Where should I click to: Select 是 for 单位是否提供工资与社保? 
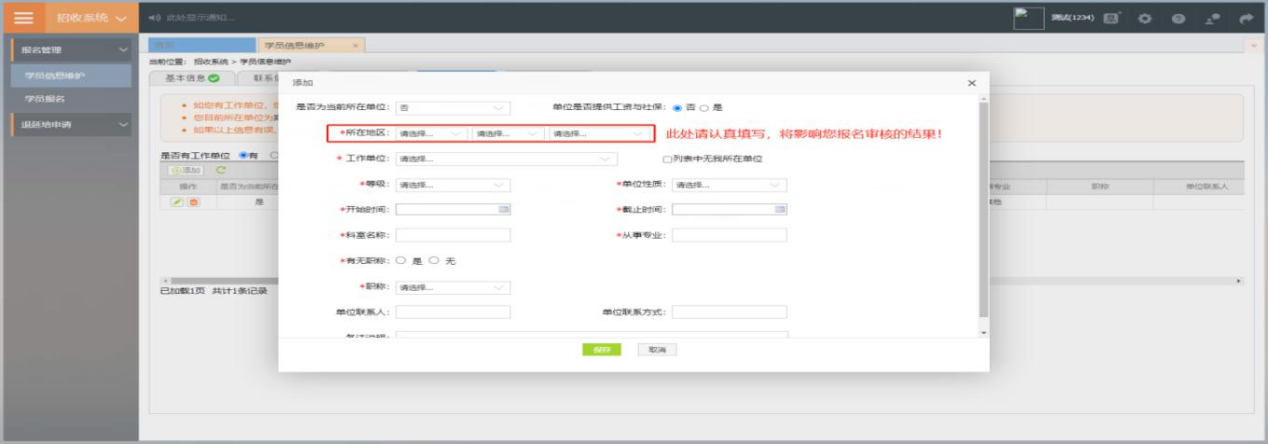click(x=704, y=107)
